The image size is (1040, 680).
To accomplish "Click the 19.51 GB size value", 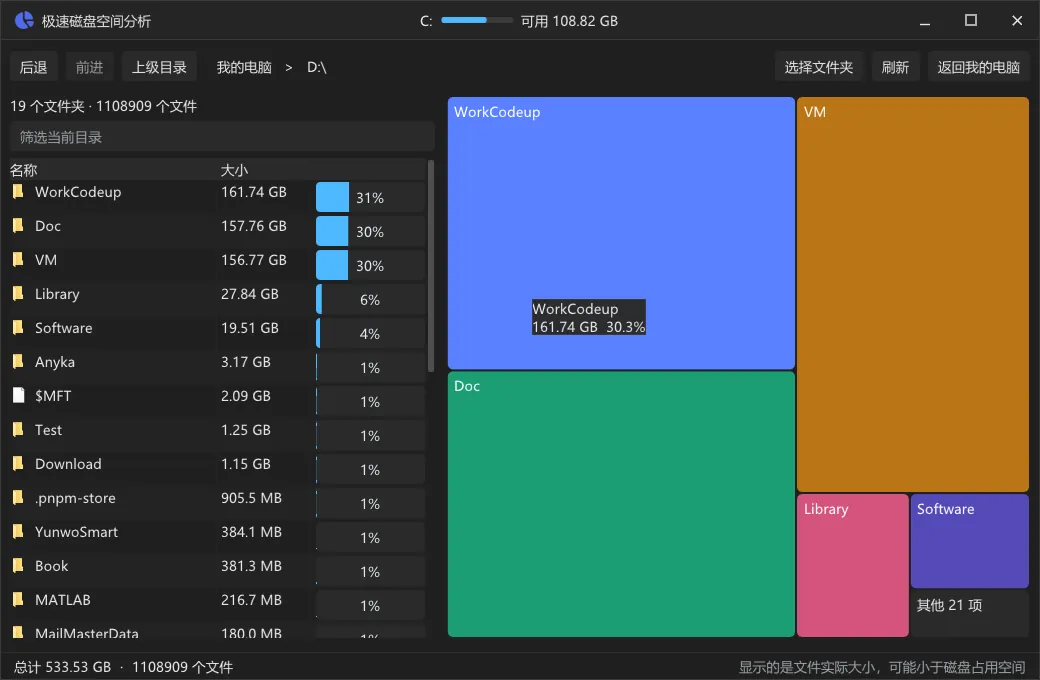I will pyautogui.click(x=249, y=328).
